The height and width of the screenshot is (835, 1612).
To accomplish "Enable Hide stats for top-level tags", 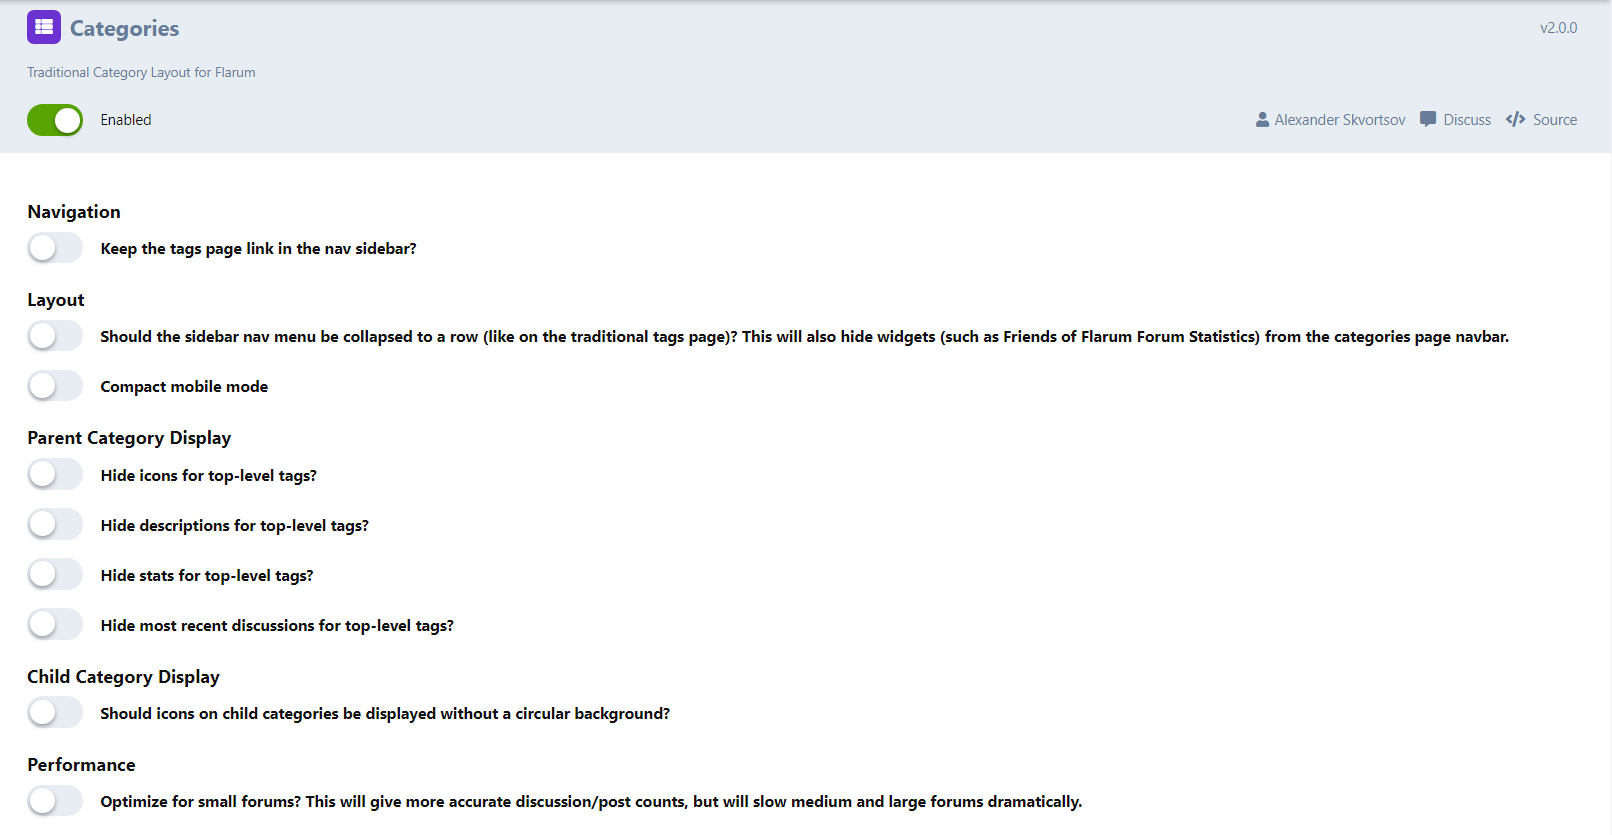I will [55, 574].
